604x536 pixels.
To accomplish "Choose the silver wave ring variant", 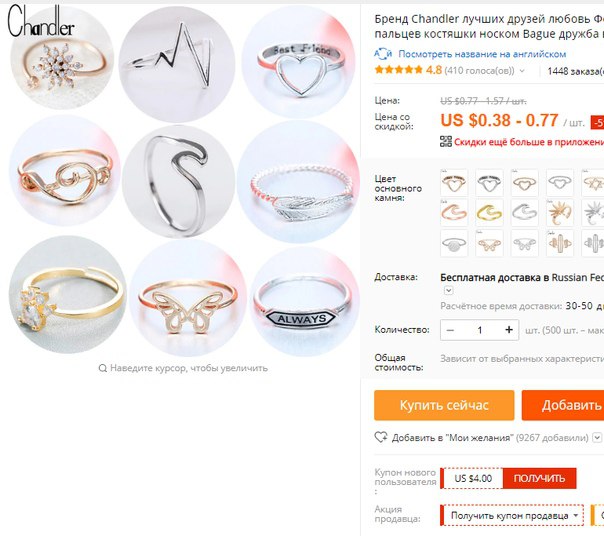I will click(x=525, y=213).
